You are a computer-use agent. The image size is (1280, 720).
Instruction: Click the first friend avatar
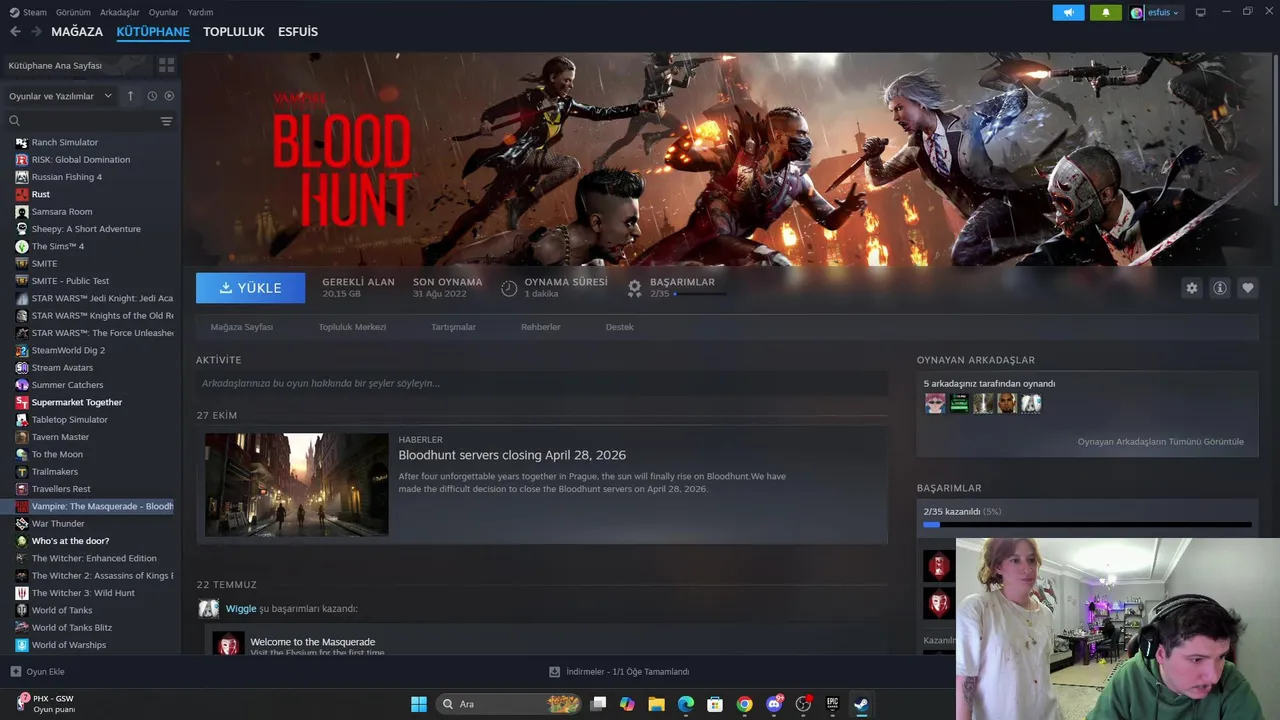point(935,403)
